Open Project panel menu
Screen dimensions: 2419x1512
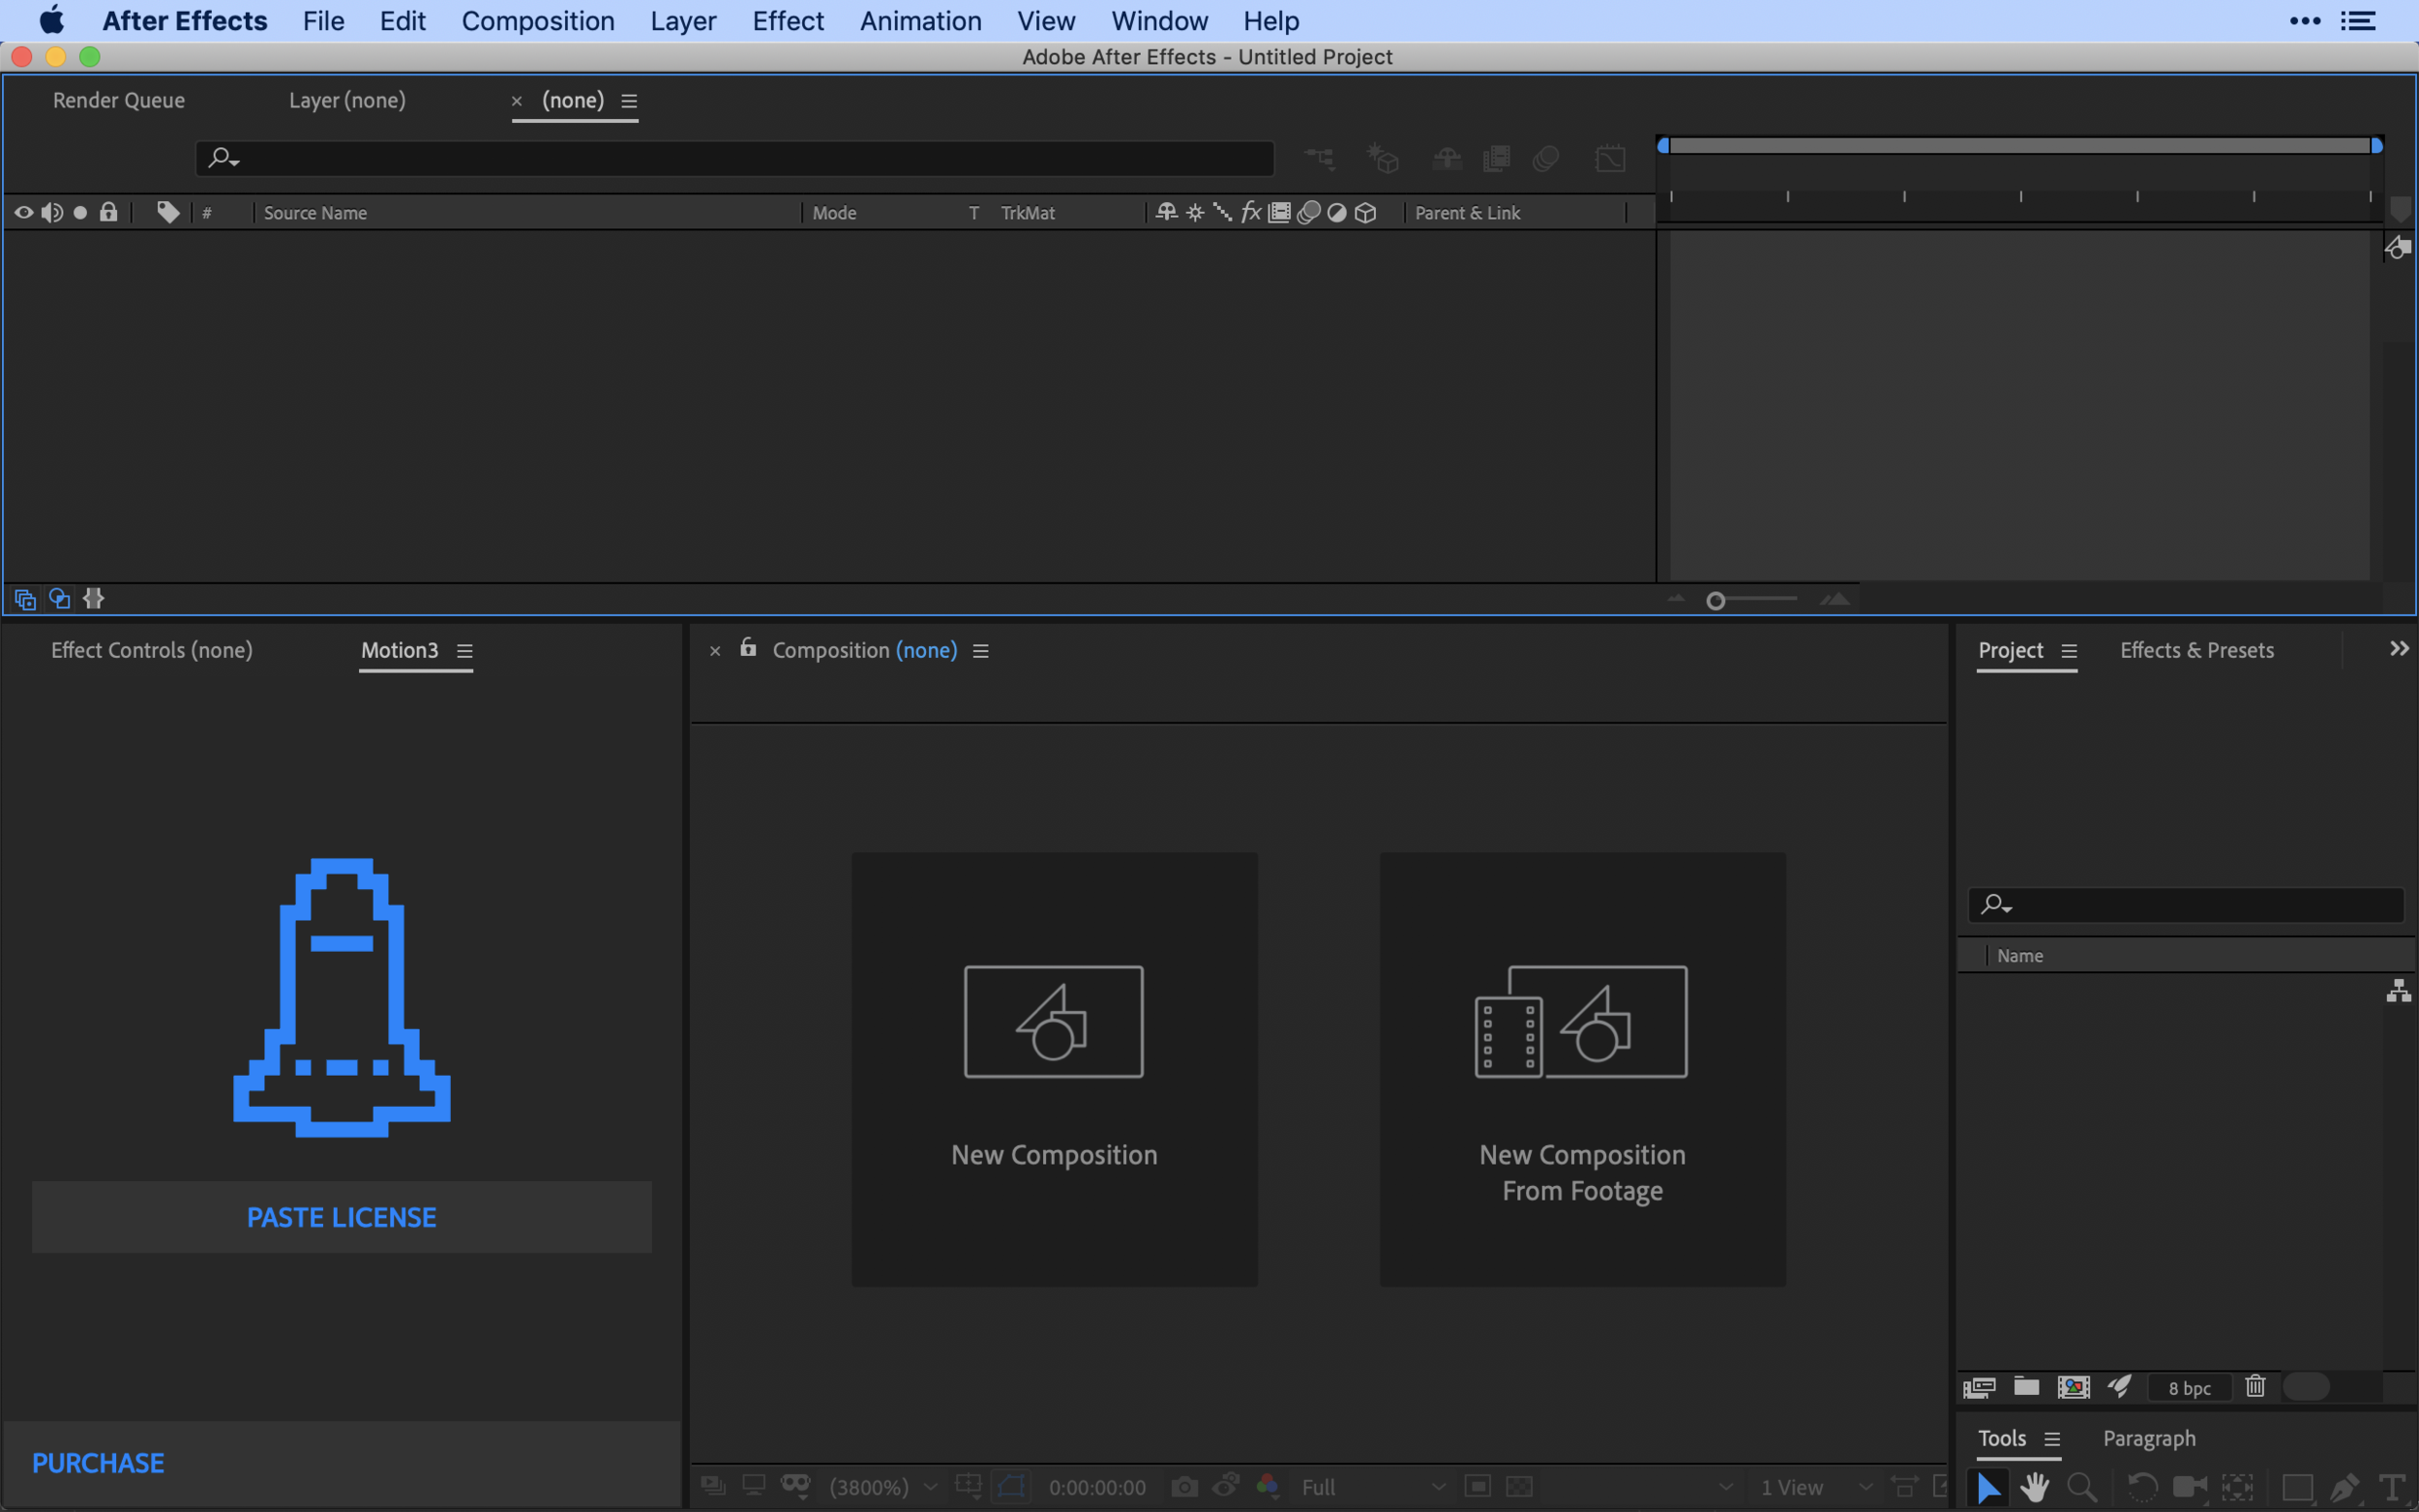coord(2069,651)
